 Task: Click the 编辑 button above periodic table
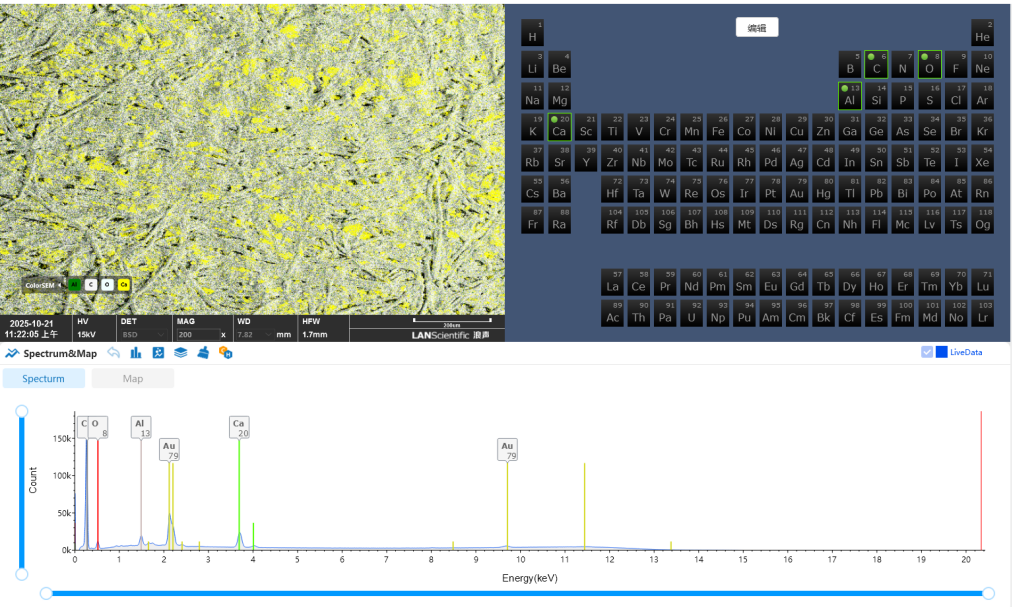(x=757, y=28)
